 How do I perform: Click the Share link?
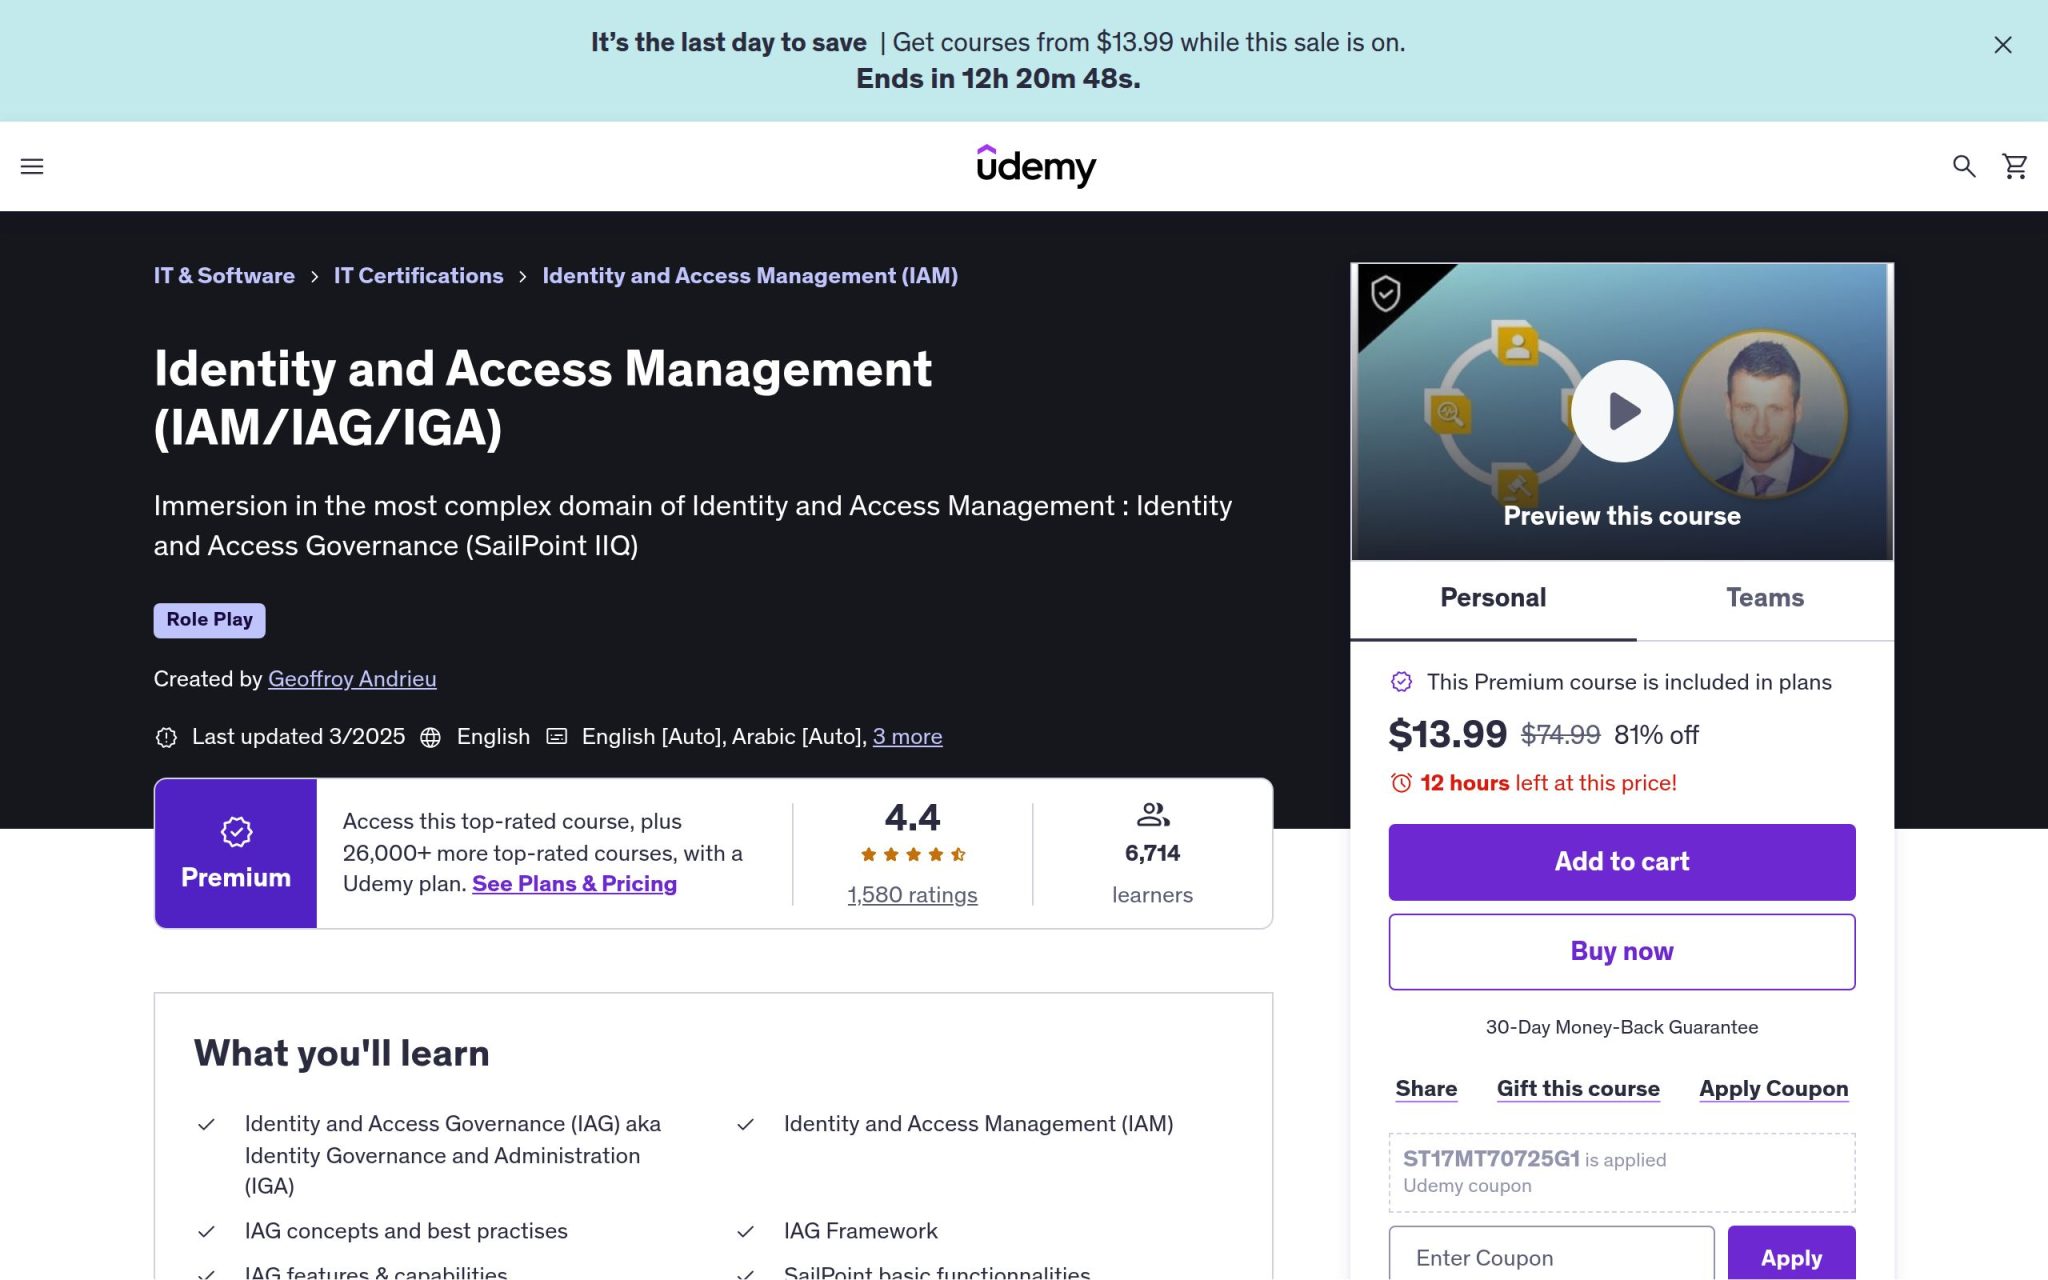pos(1426,1089)
